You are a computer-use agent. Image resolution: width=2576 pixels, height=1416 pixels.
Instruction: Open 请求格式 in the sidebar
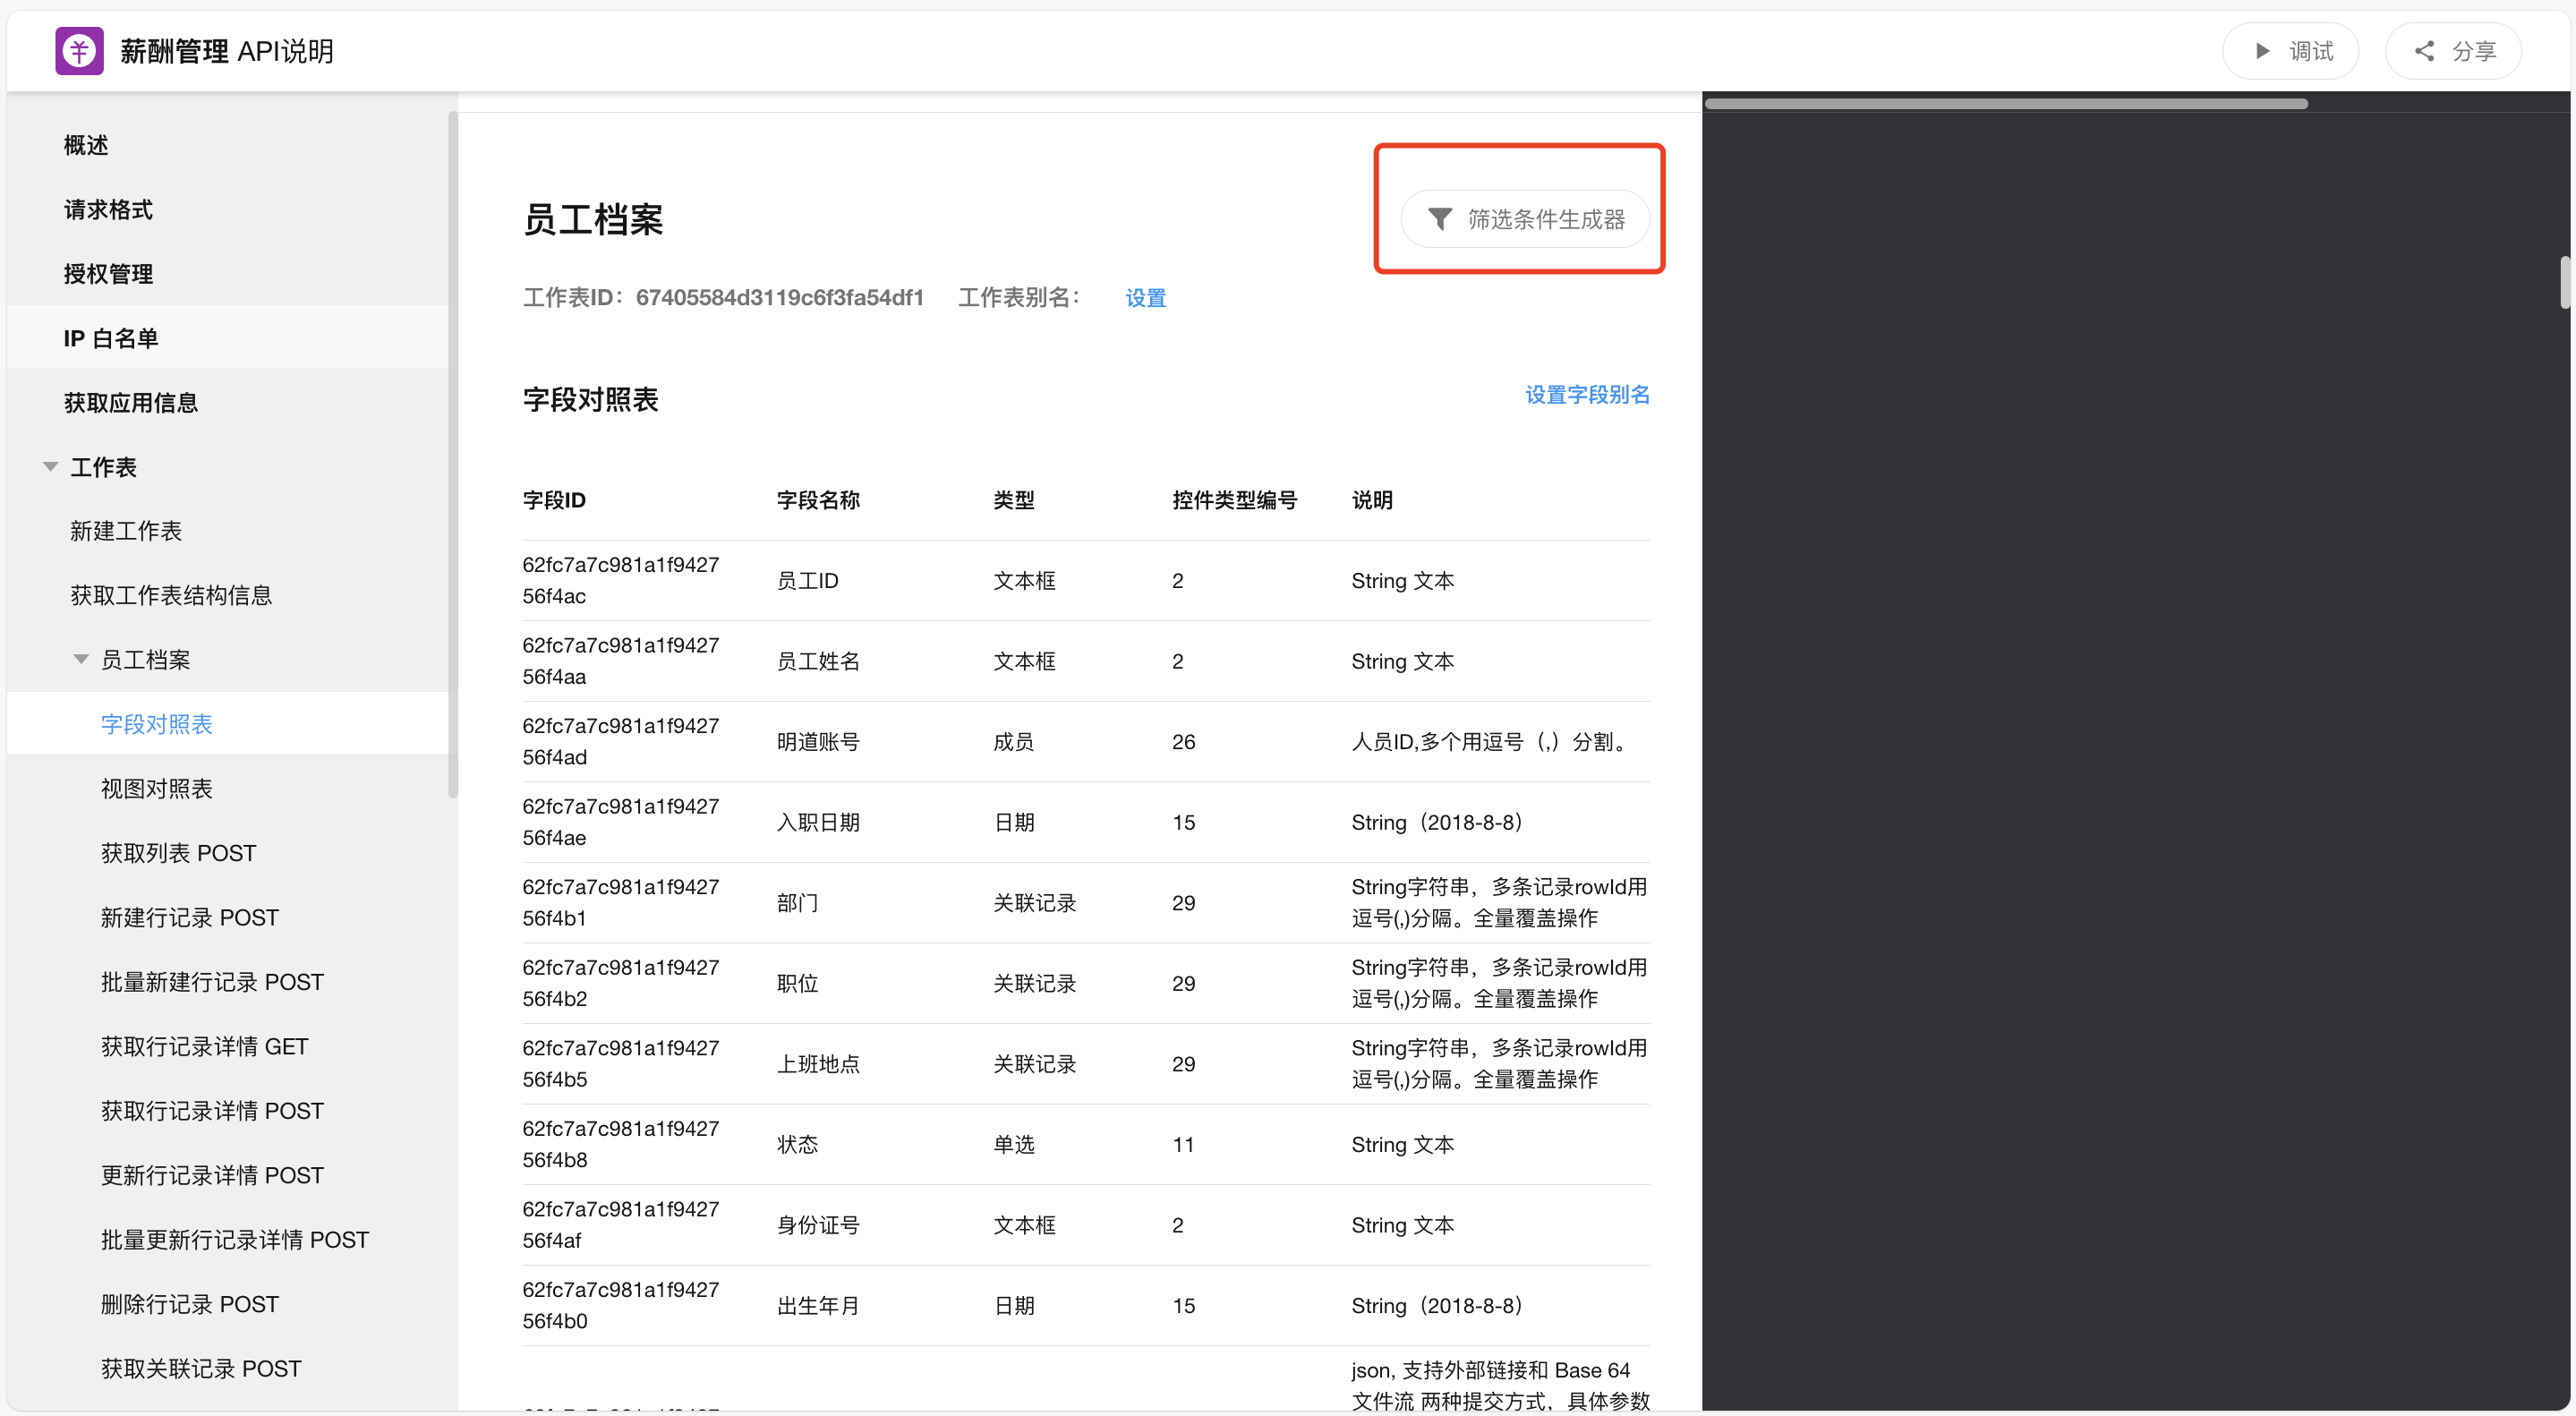point(108,210)
